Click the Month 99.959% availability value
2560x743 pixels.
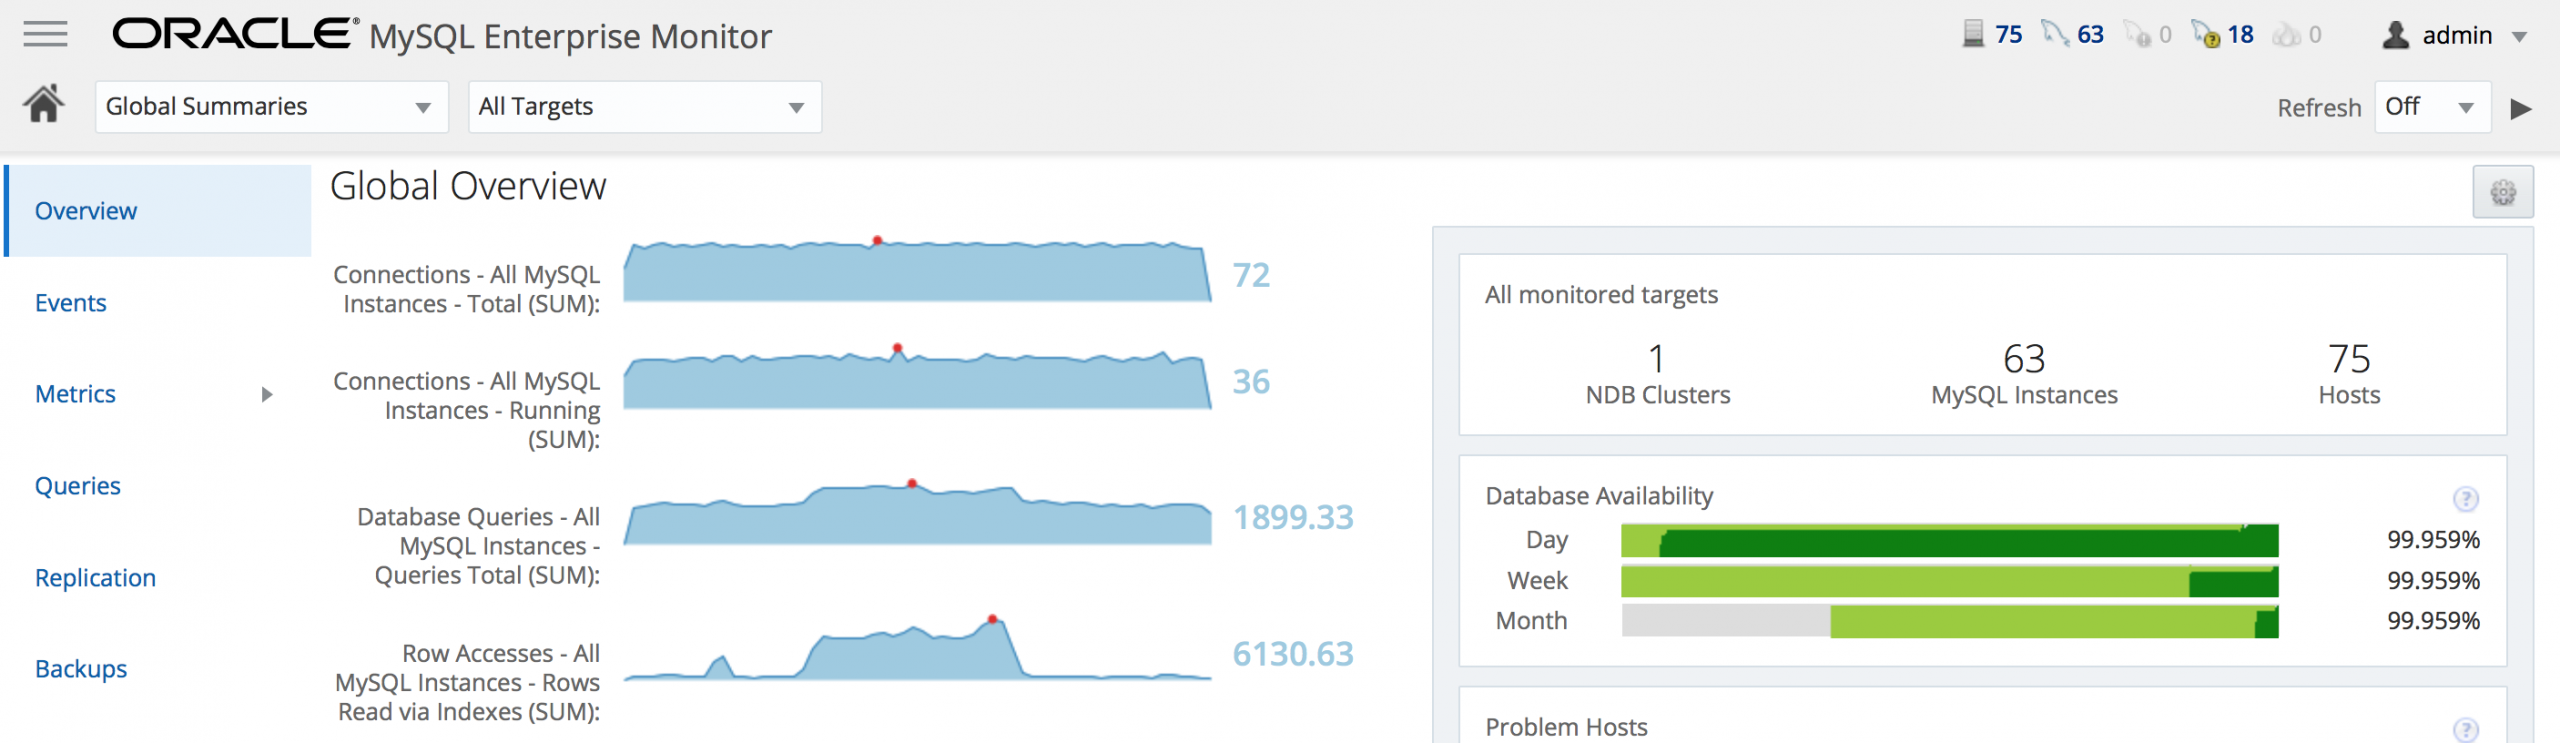[x=2433, y=621]
